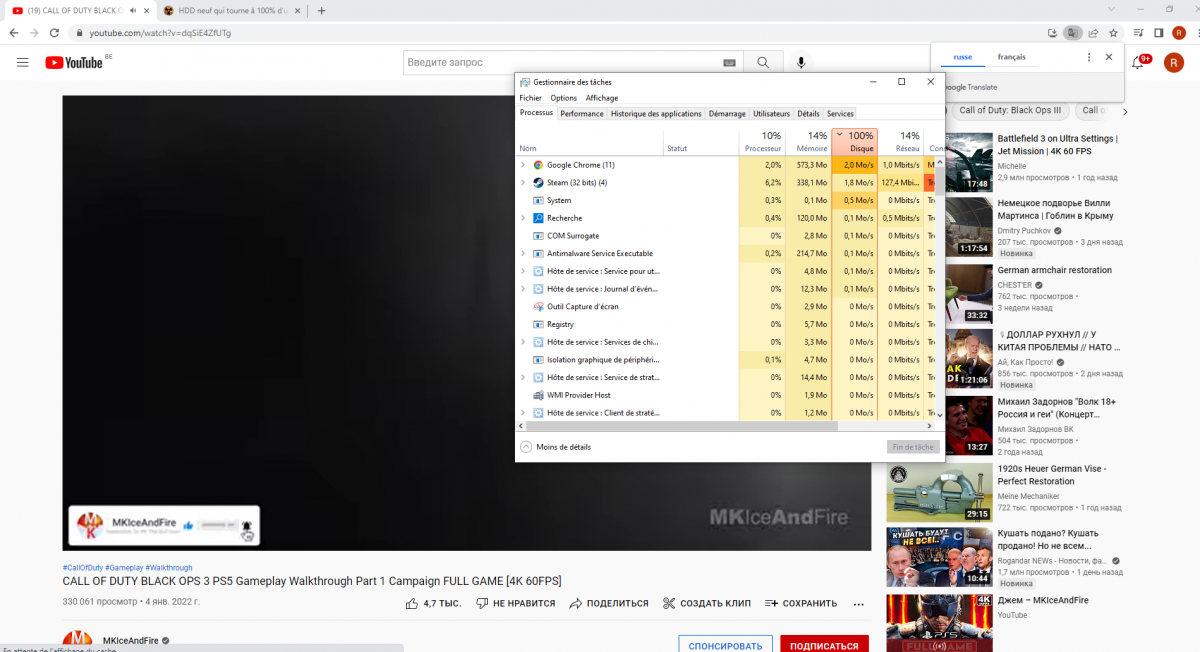This screenshot has width=1200, height=652.
Task: Mute the Call of Duty tab audio icon
Action: click(133, 10)
